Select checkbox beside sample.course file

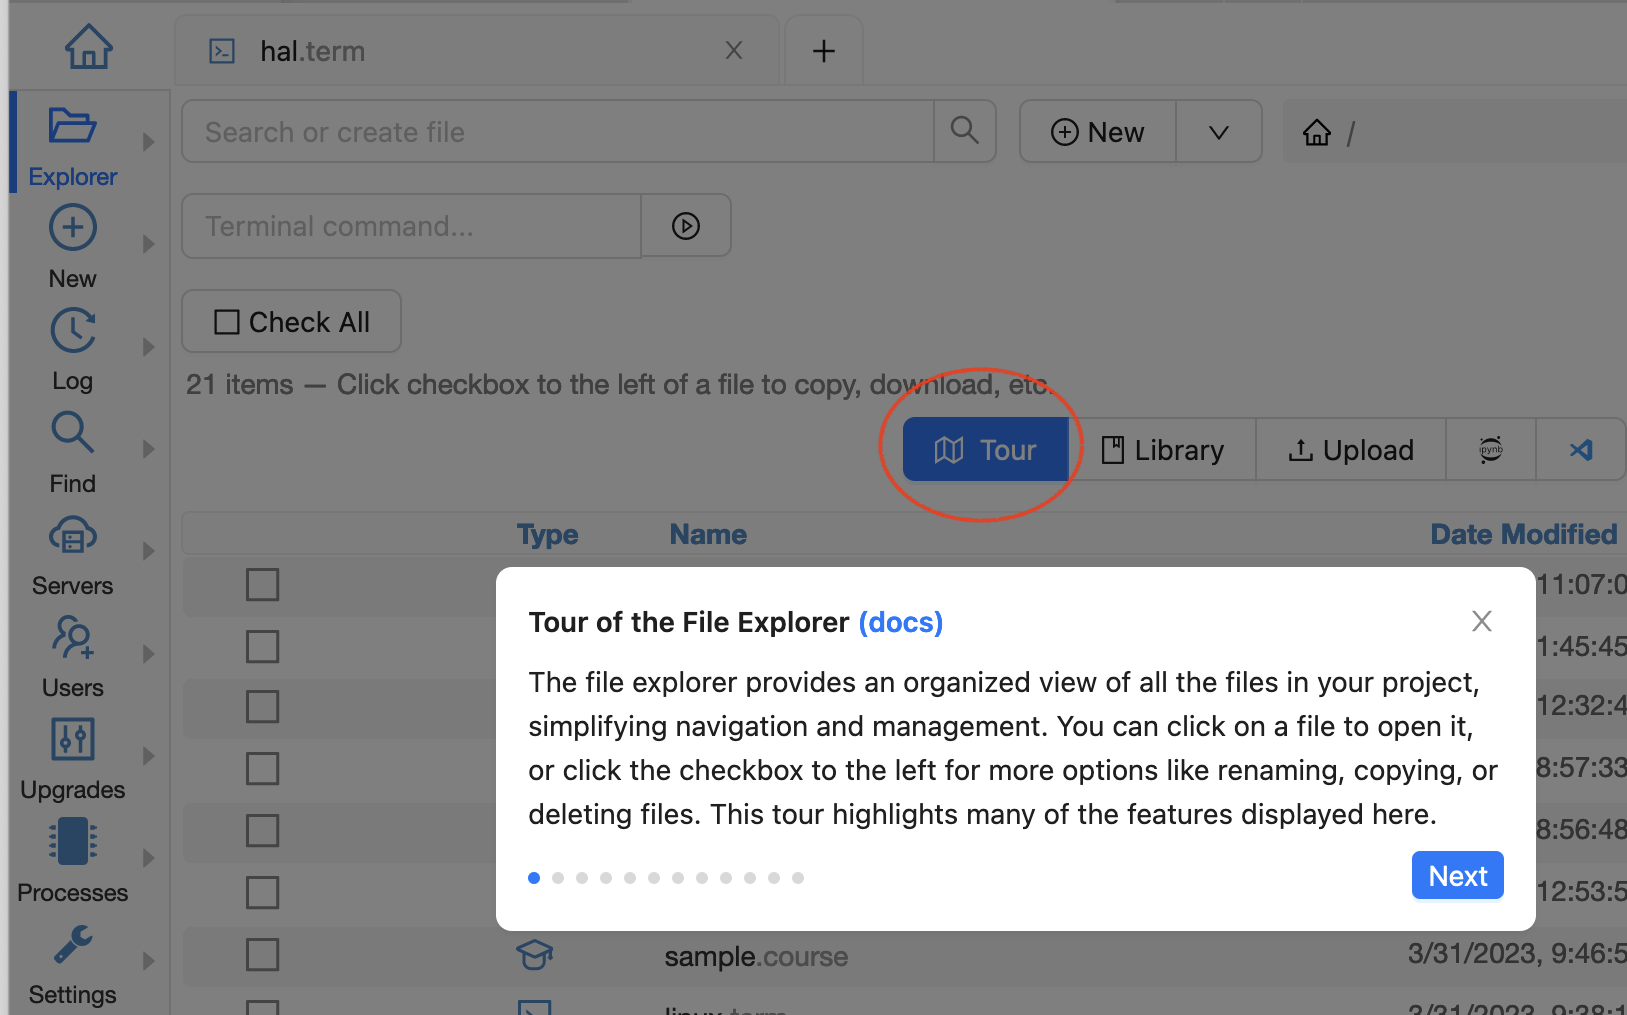tap(262, 955)
